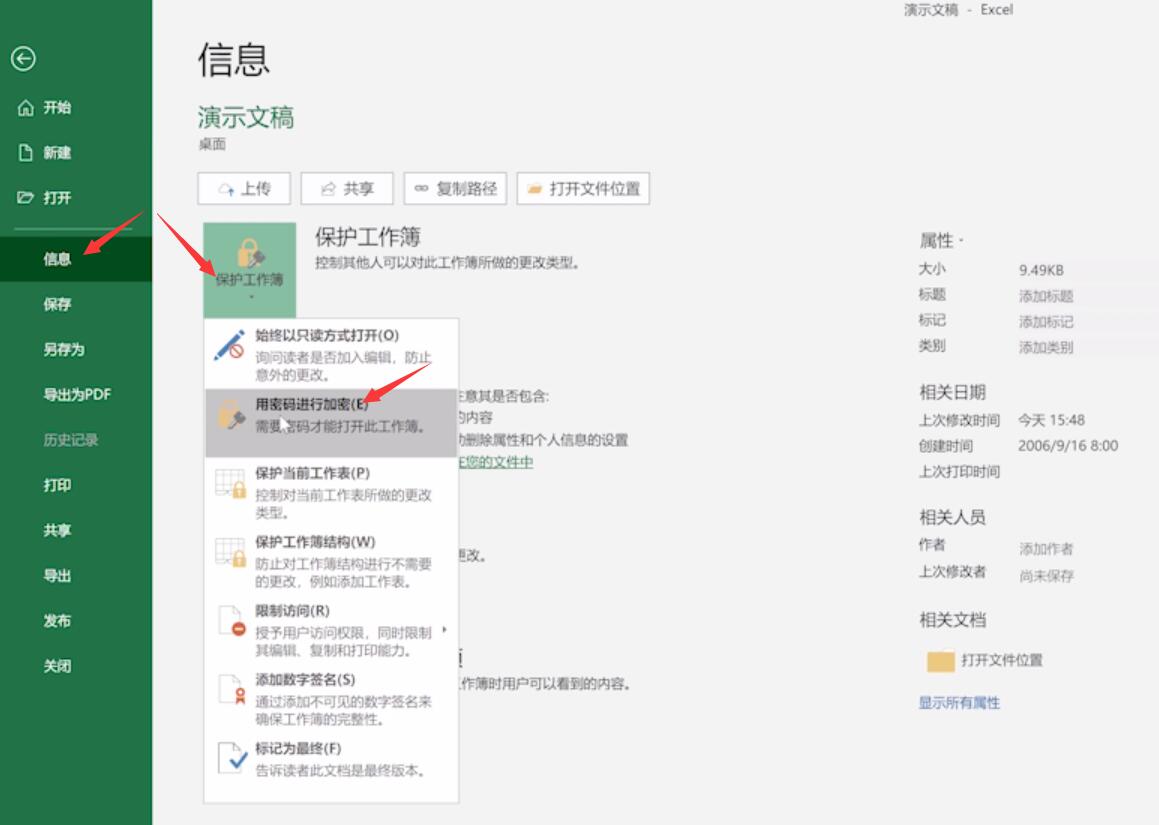Screen dimensions: 1159x825
Task: Click the 显示所有属性 link
Action: point(959,703)
